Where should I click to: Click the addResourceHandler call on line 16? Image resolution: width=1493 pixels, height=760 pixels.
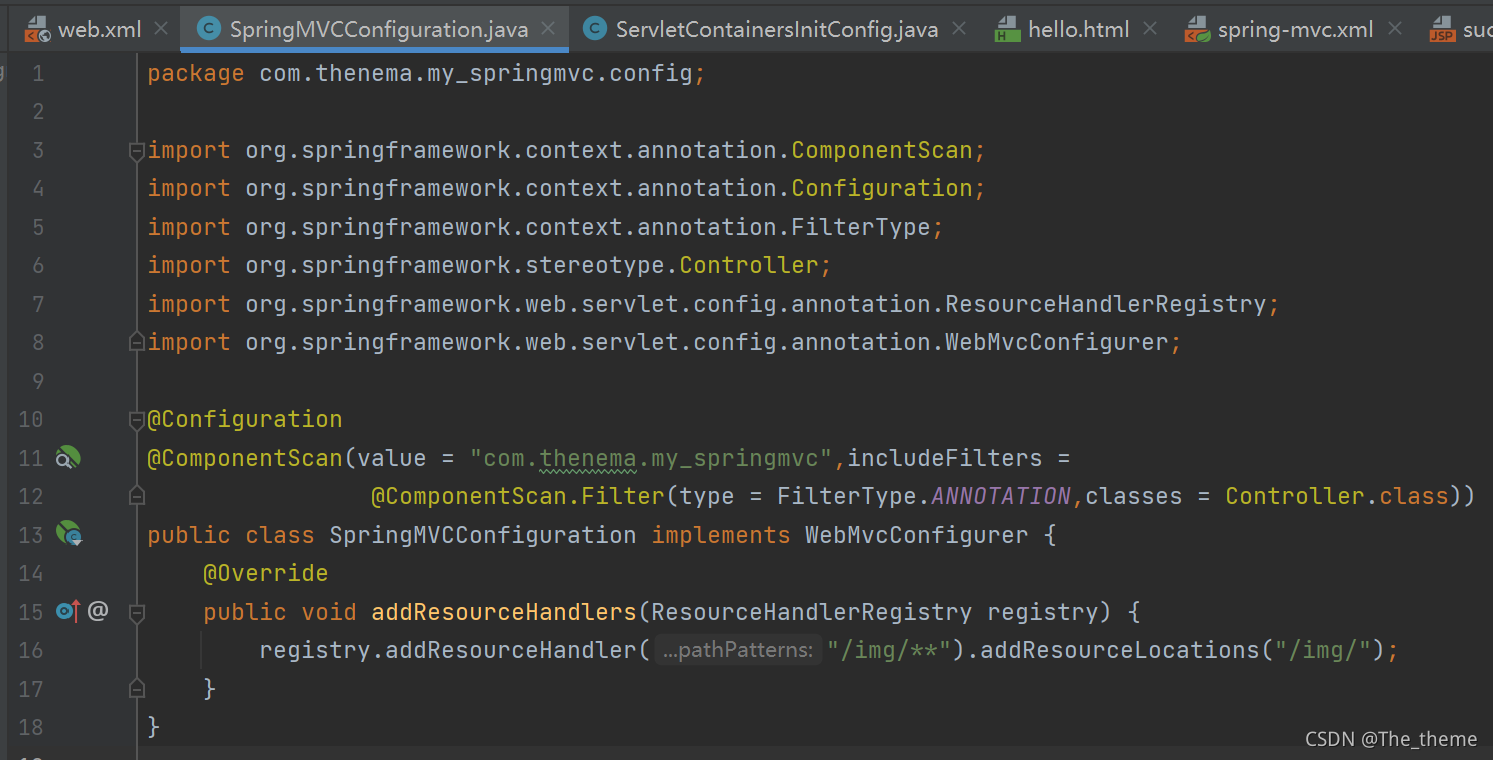(x=511, y=650)
